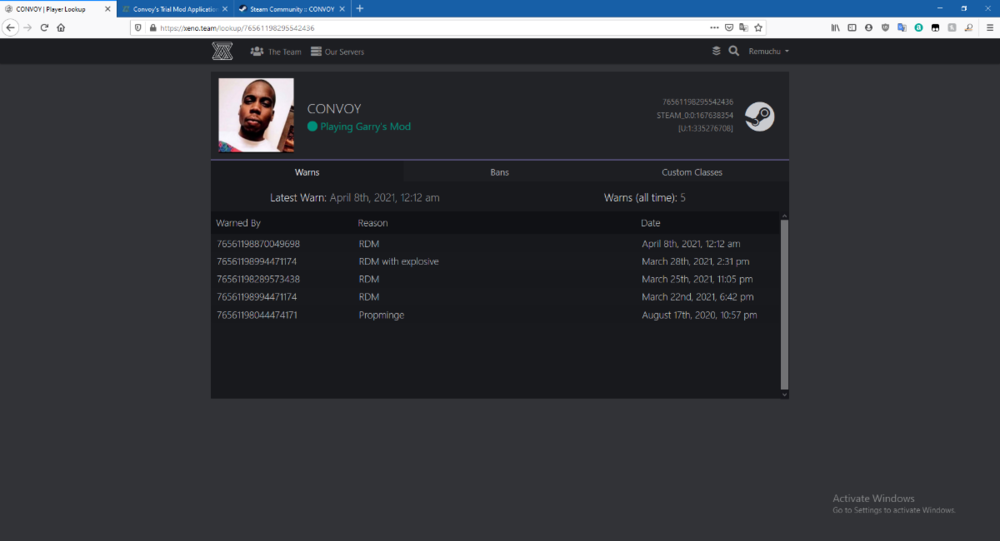Screen dimensions: 1000x541
Task: Click CONVOY's profile avatar picture
Action: tap(256, 116)
